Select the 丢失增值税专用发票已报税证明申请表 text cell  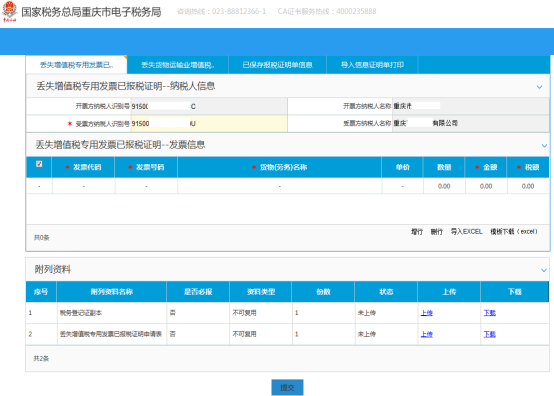(111, 334)
